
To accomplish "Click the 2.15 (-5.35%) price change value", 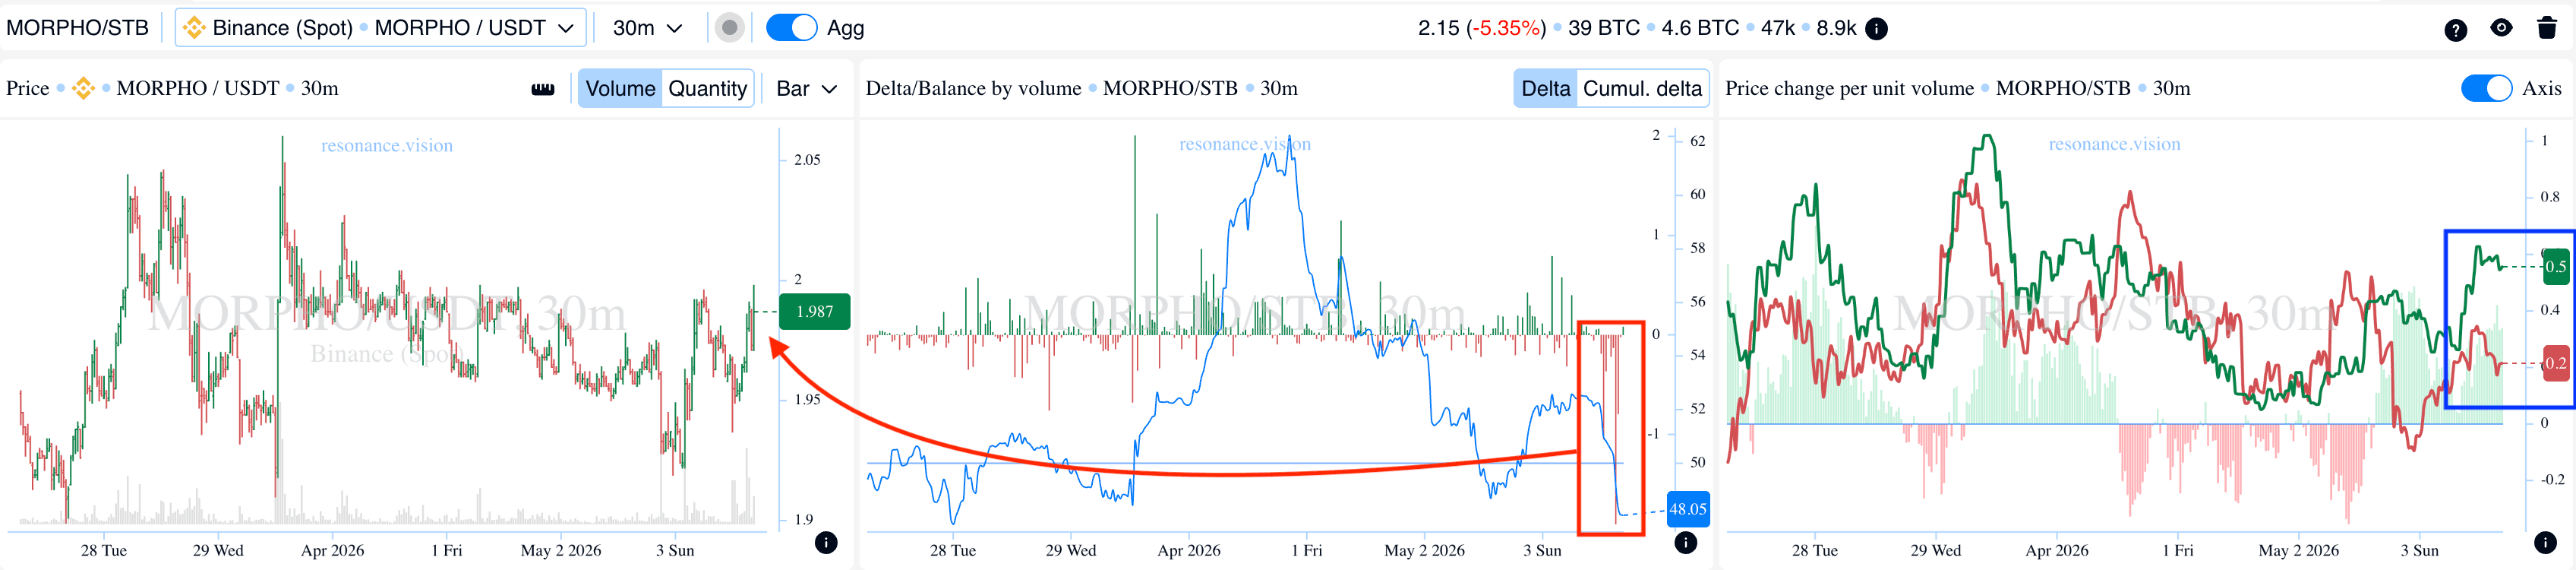I will coord(1482,28).
